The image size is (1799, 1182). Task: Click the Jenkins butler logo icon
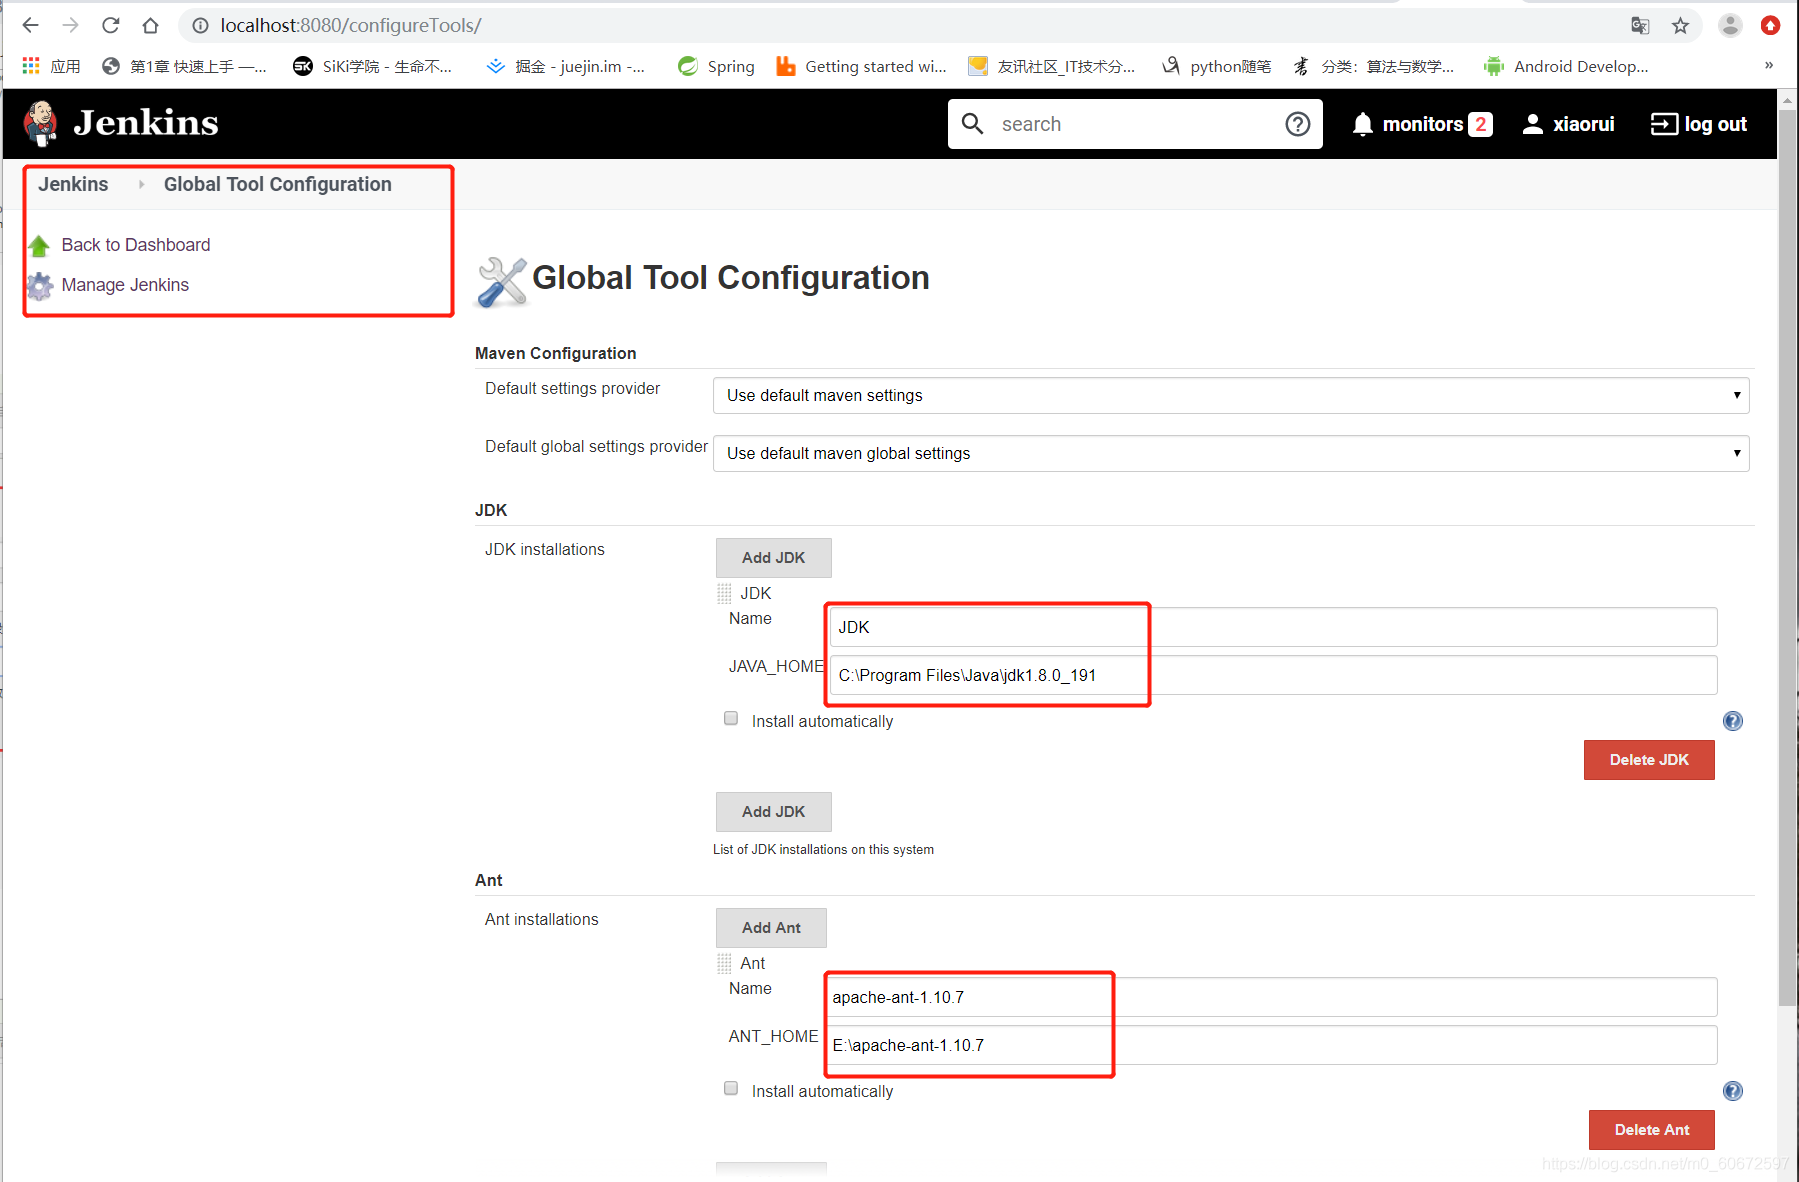click(x=40, y=123)
